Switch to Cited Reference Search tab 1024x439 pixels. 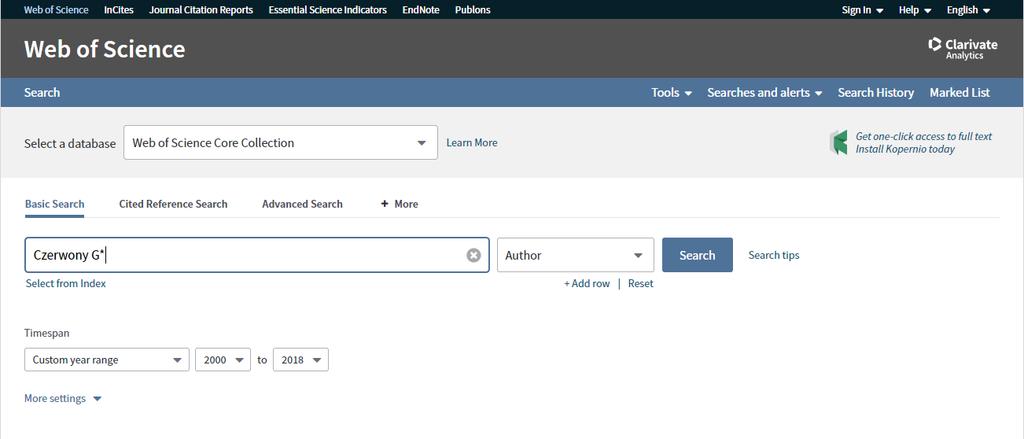tap(173, 204)
